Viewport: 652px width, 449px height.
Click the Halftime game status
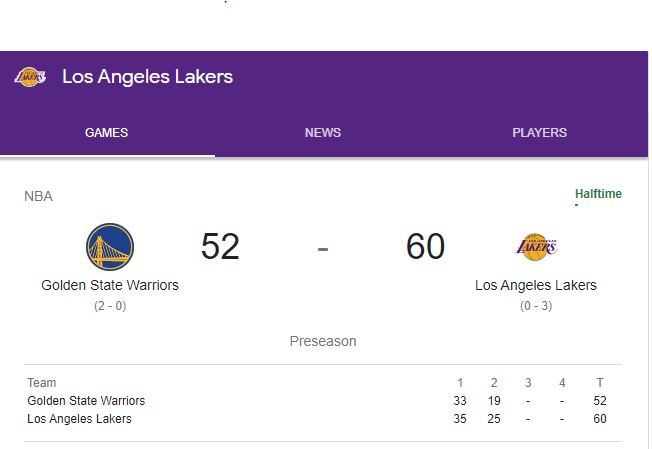(x=598, y=194)
